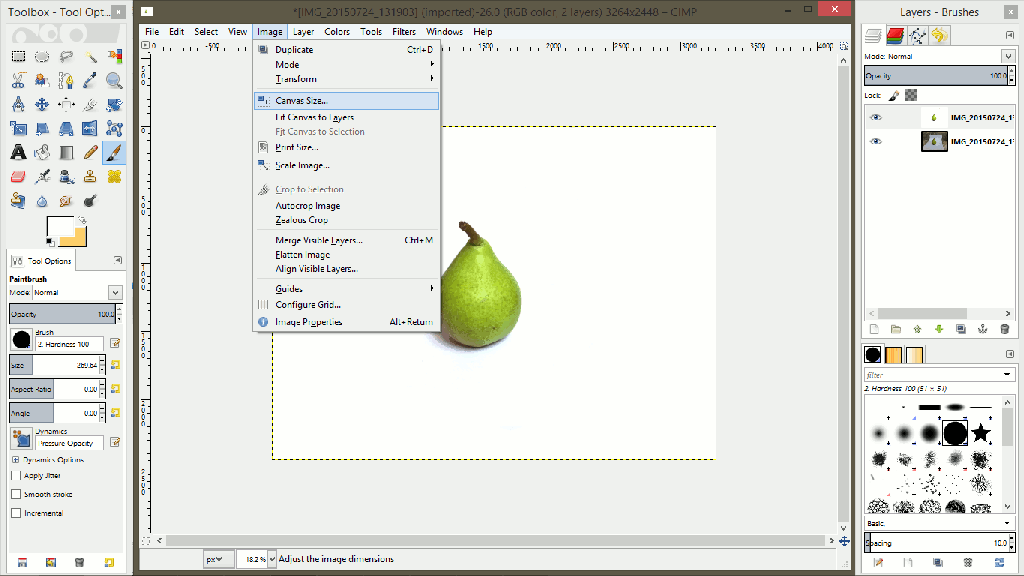The width and height of the screenshot is (1024, 576).
Task: Select the Color Picker tool
Action: [90, 81]
